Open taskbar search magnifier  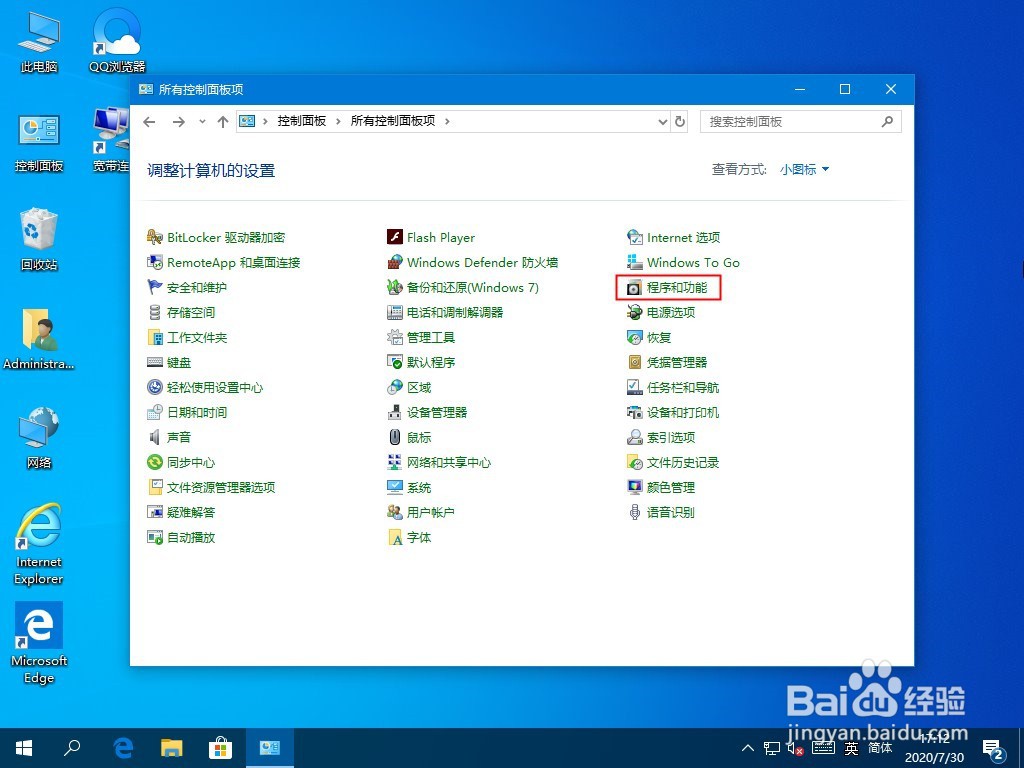72,748
